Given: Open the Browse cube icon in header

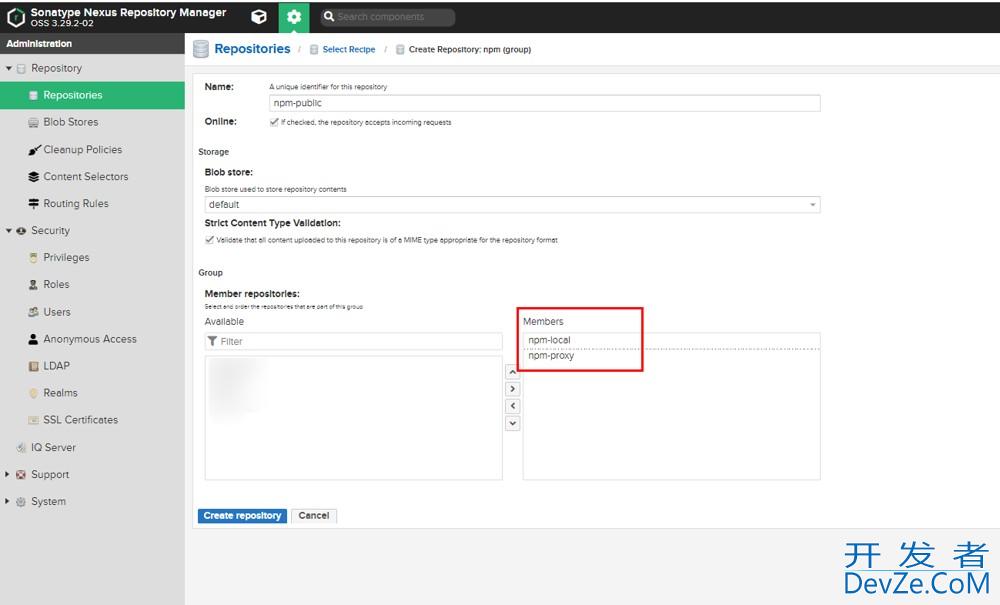Looking at the screenshot, I should pyautogui.click(x=259, y=17).
